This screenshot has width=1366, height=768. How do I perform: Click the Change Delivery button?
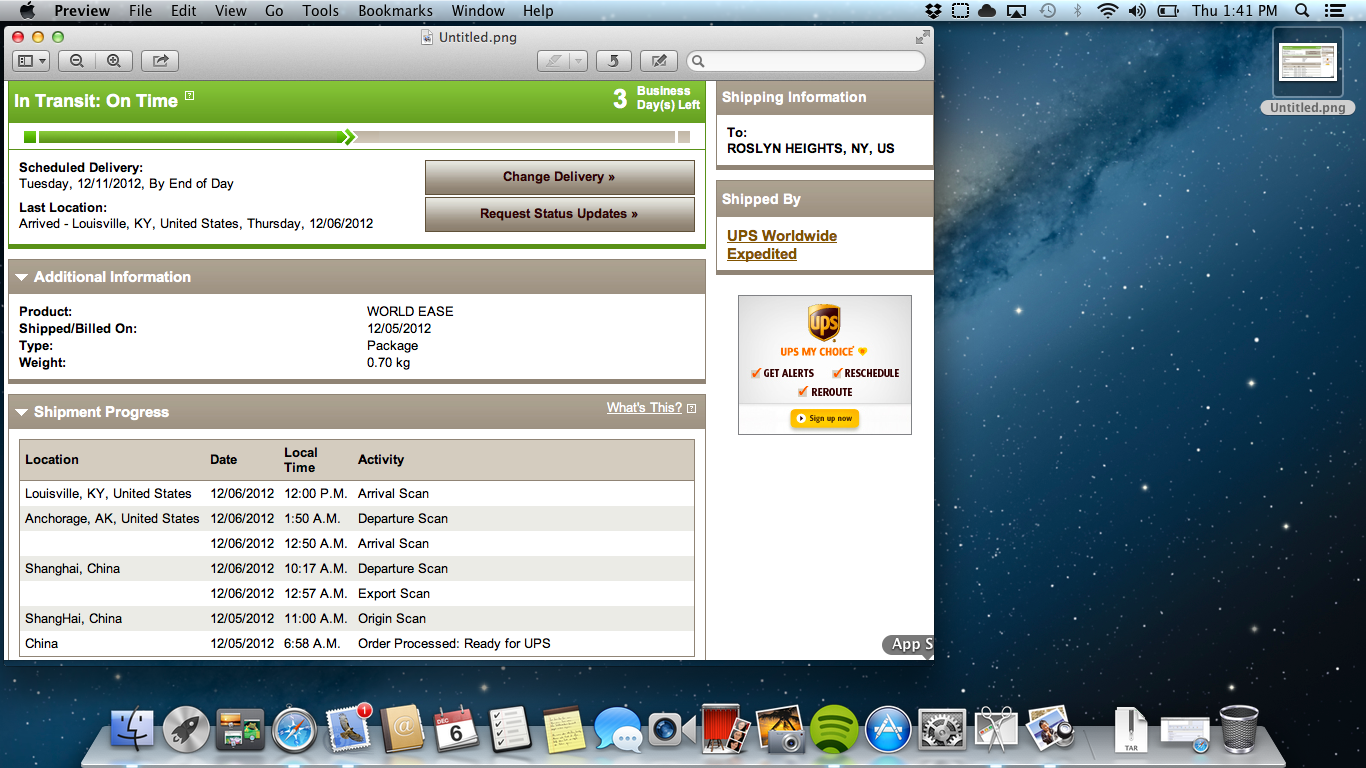(x=560, y=177)
